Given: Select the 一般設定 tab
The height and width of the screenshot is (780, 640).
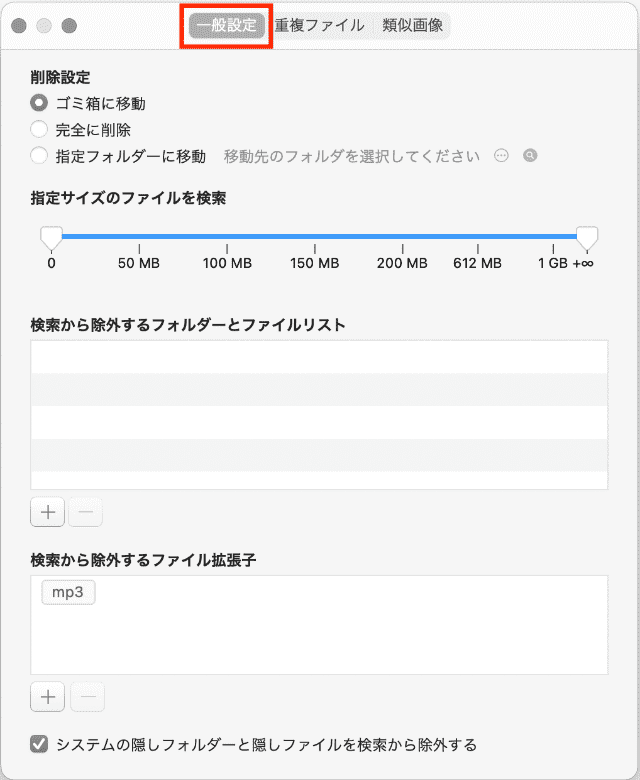Looking at the screenshot, I should click(x=227, y=25).
